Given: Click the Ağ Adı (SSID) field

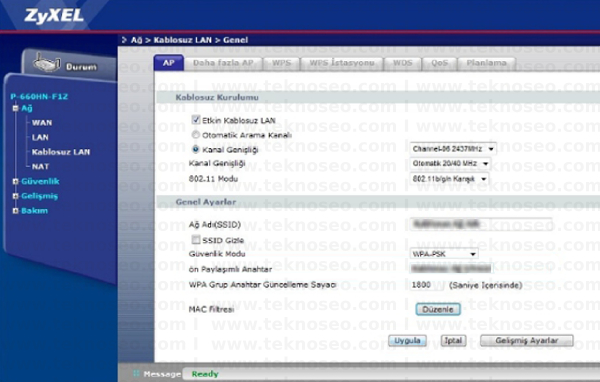Looking at the screenshot, I should 481,224.
